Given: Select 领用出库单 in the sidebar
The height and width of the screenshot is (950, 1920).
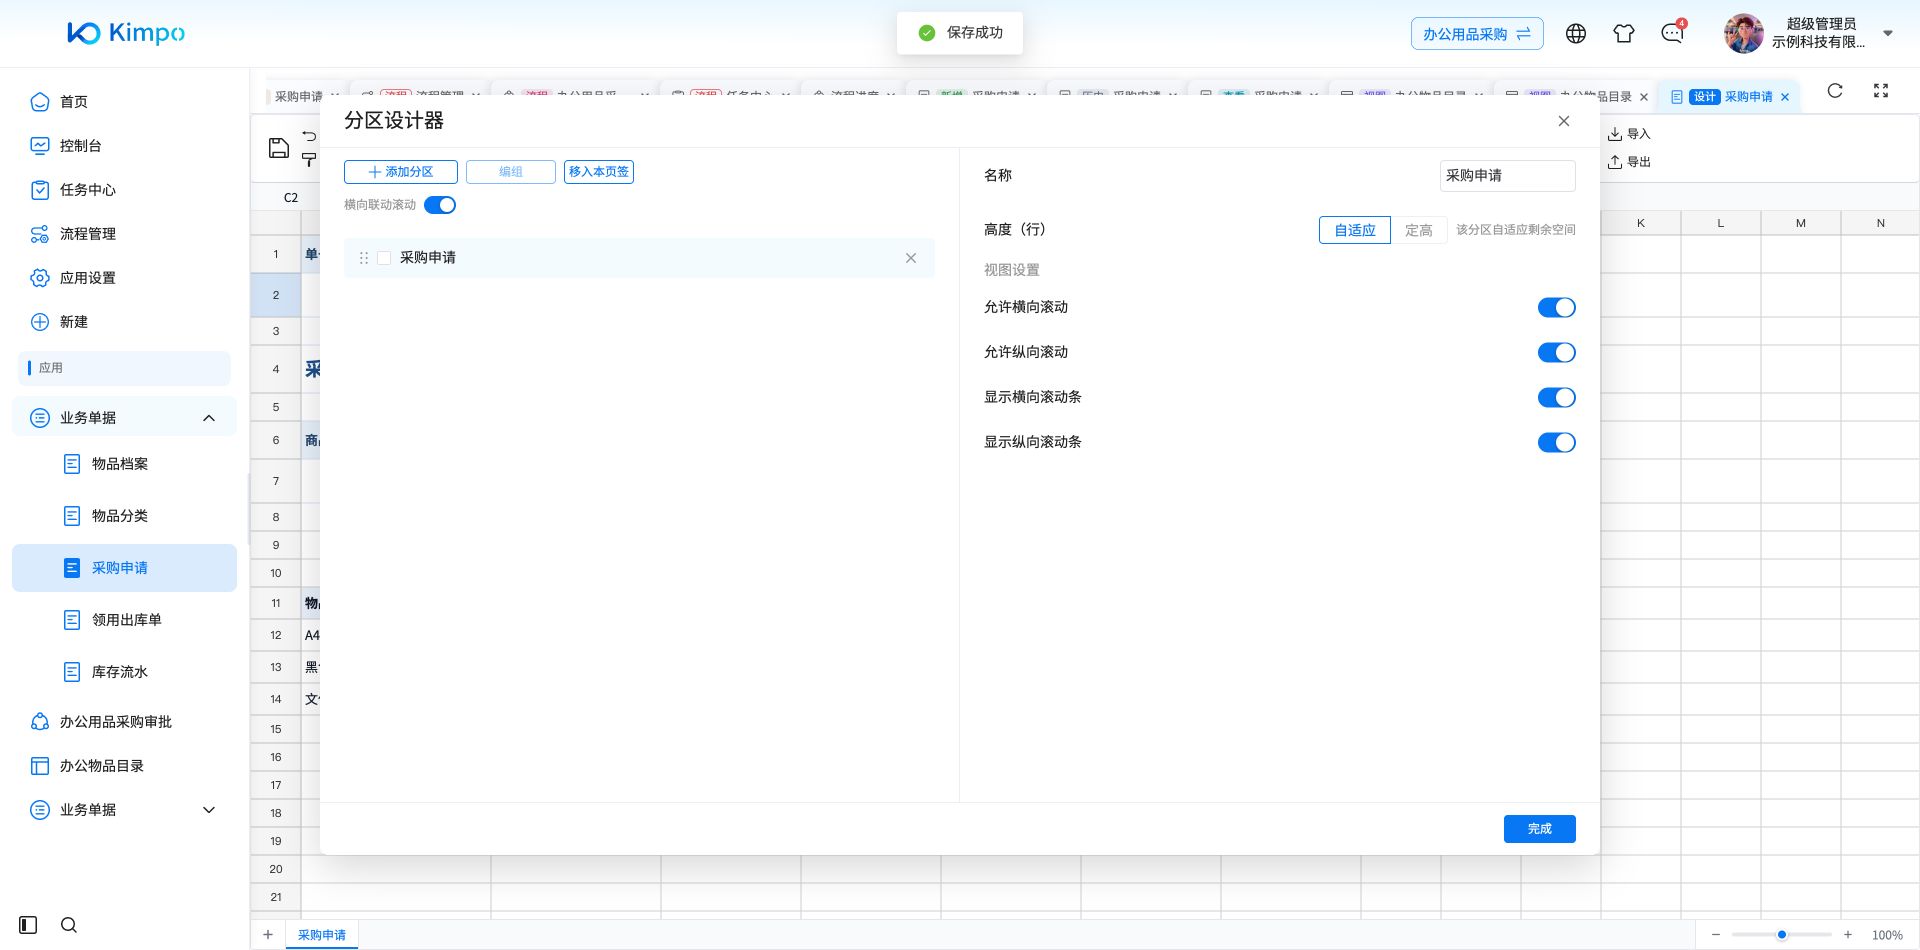Looking at the screenshot, I should point(126,620).
